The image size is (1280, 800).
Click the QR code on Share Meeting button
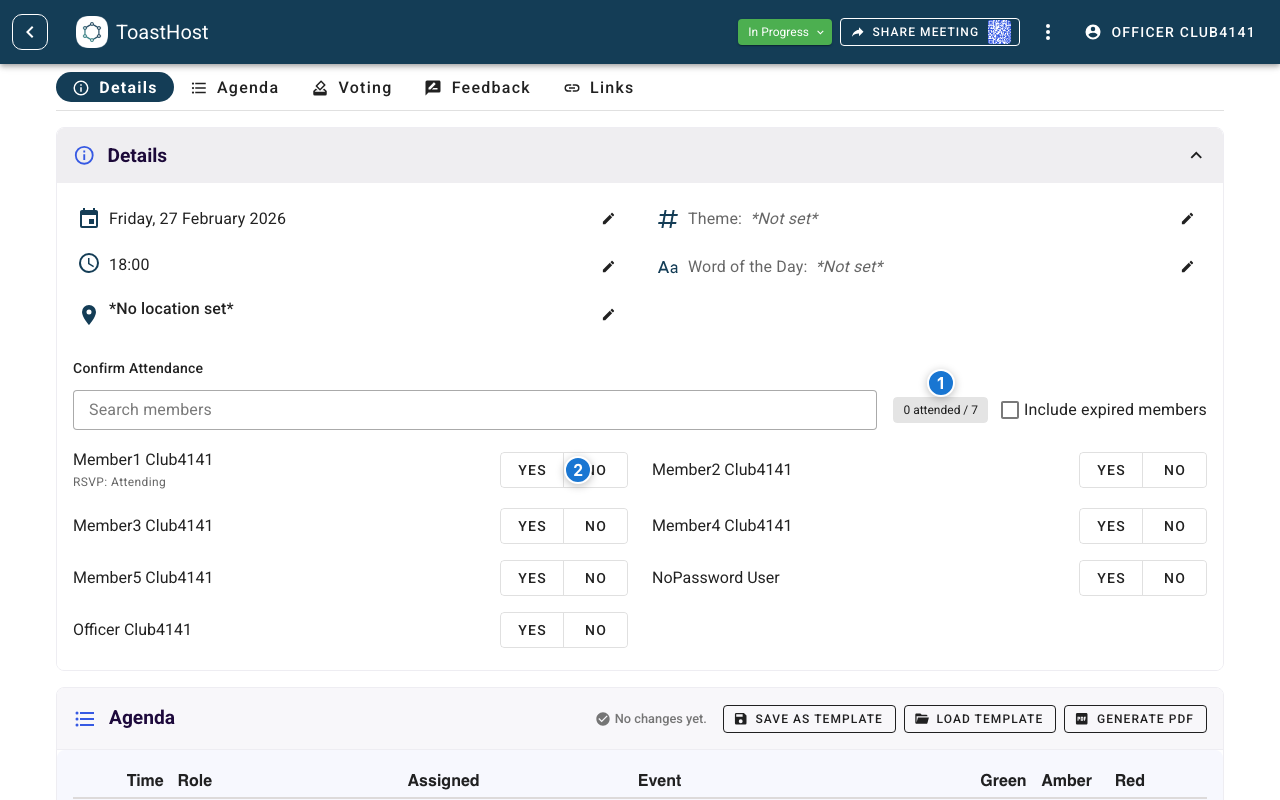pos(998,32)
